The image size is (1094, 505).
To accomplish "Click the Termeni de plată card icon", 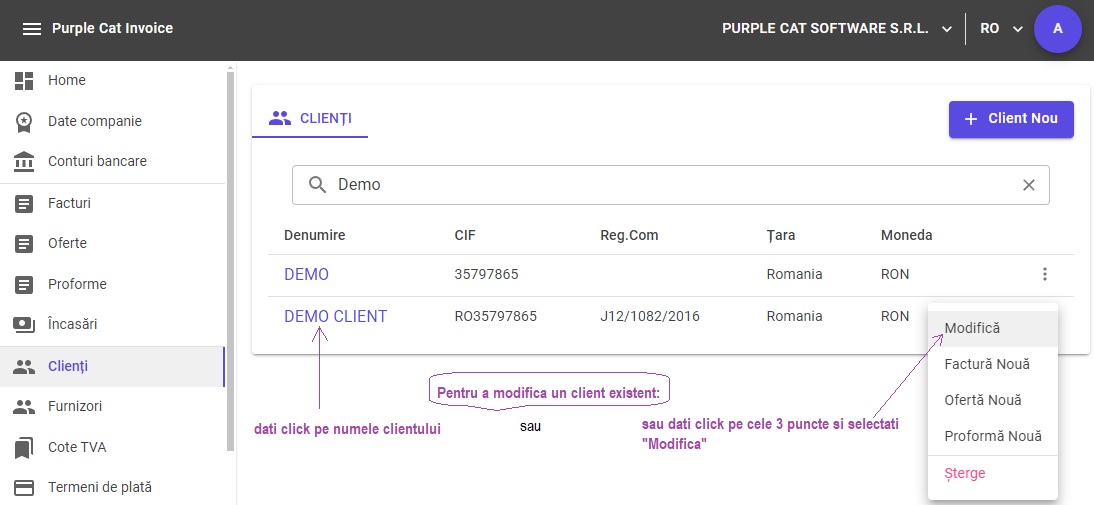I will tap(24, 487).
